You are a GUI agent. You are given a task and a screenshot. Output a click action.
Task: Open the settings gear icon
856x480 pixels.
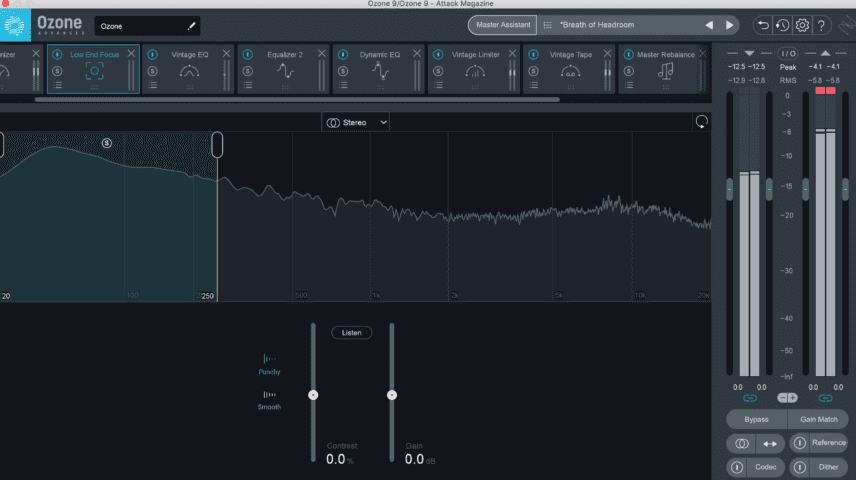click(x=802, y=25)
